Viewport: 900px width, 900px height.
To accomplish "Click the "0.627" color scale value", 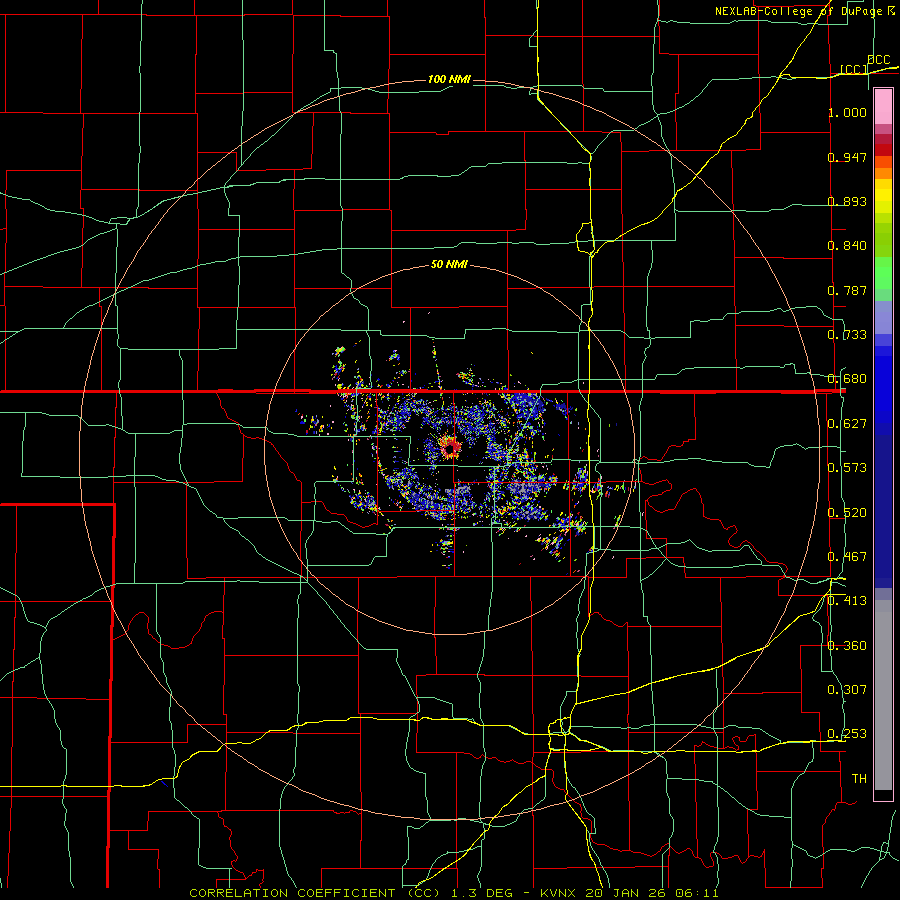I will (x=847, y=424).
